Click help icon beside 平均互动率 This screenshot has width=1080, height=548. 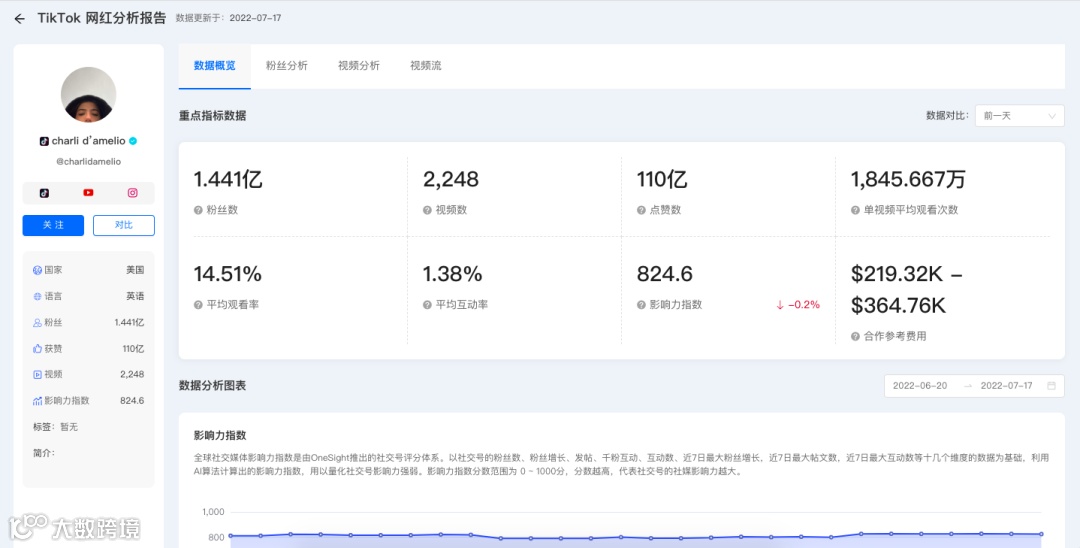pyautogui.click(x=427, y=304)
